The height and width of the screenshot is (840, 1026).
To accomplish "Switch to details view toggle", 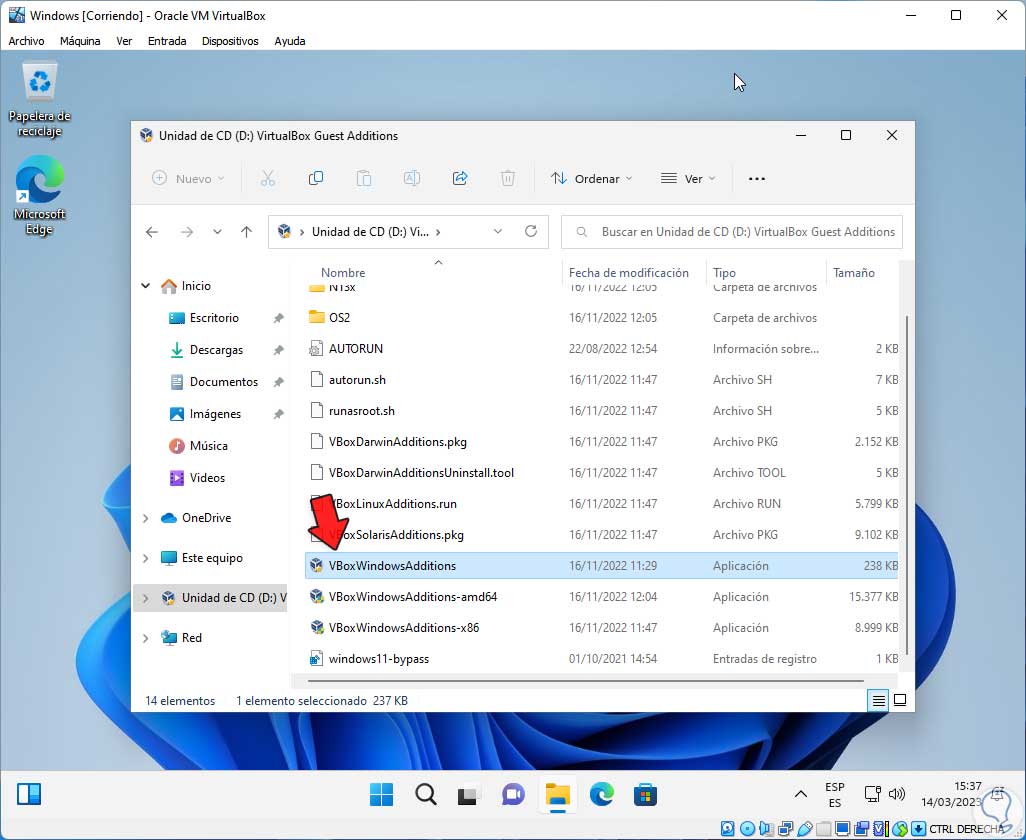I will click(878, 700).
